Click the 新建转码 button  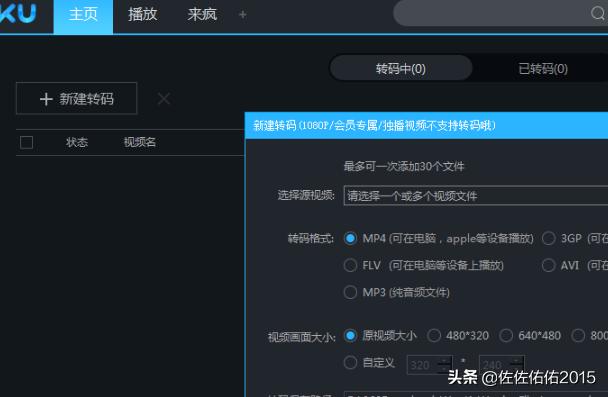[x=76, y=98]
